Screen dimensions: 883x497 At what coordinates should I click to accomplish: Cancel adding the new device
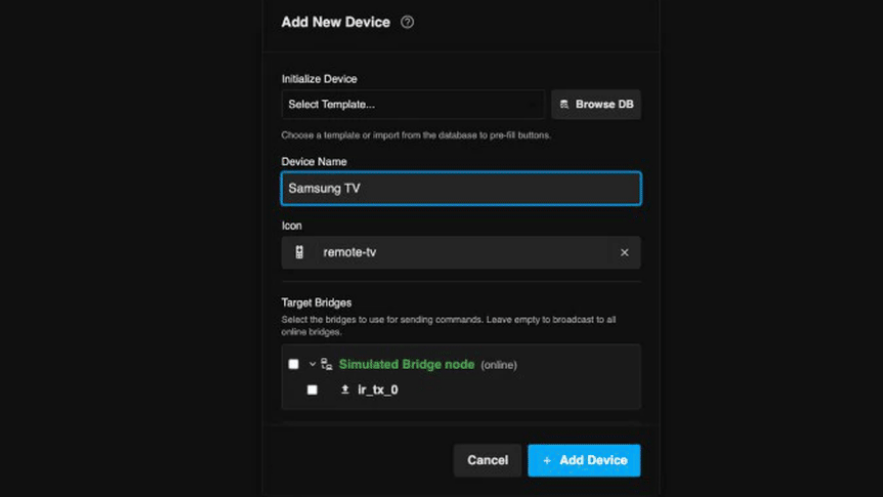click(x=487, y=460)
